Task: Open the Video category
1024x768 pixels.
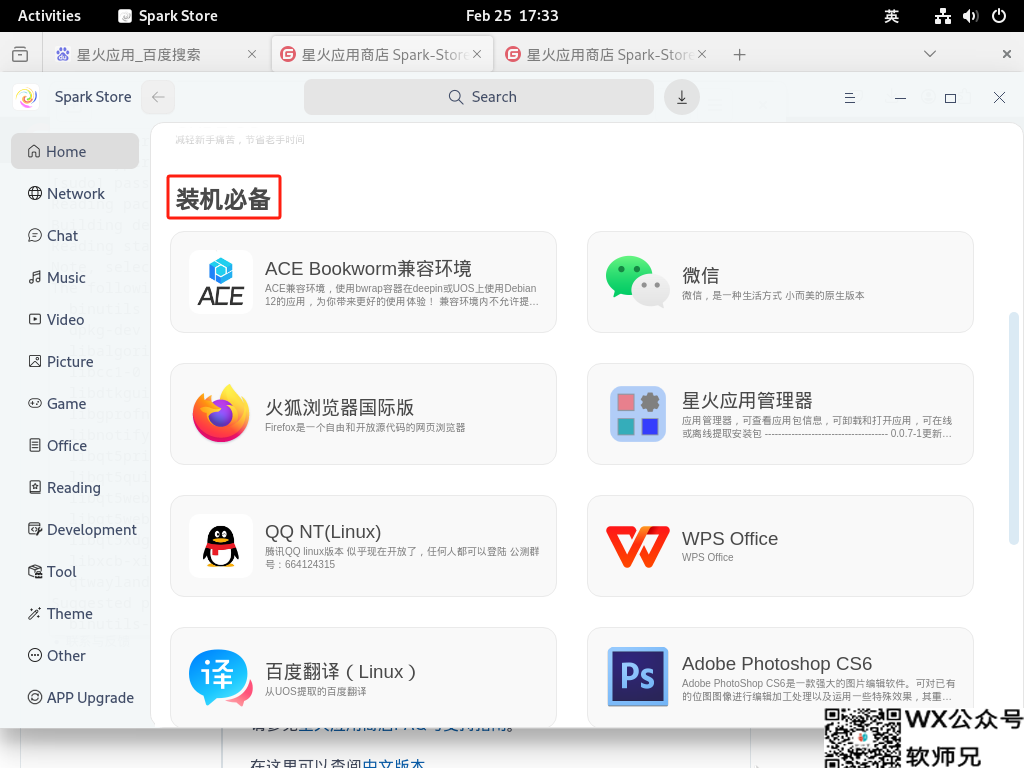Action: pos(75,319)
